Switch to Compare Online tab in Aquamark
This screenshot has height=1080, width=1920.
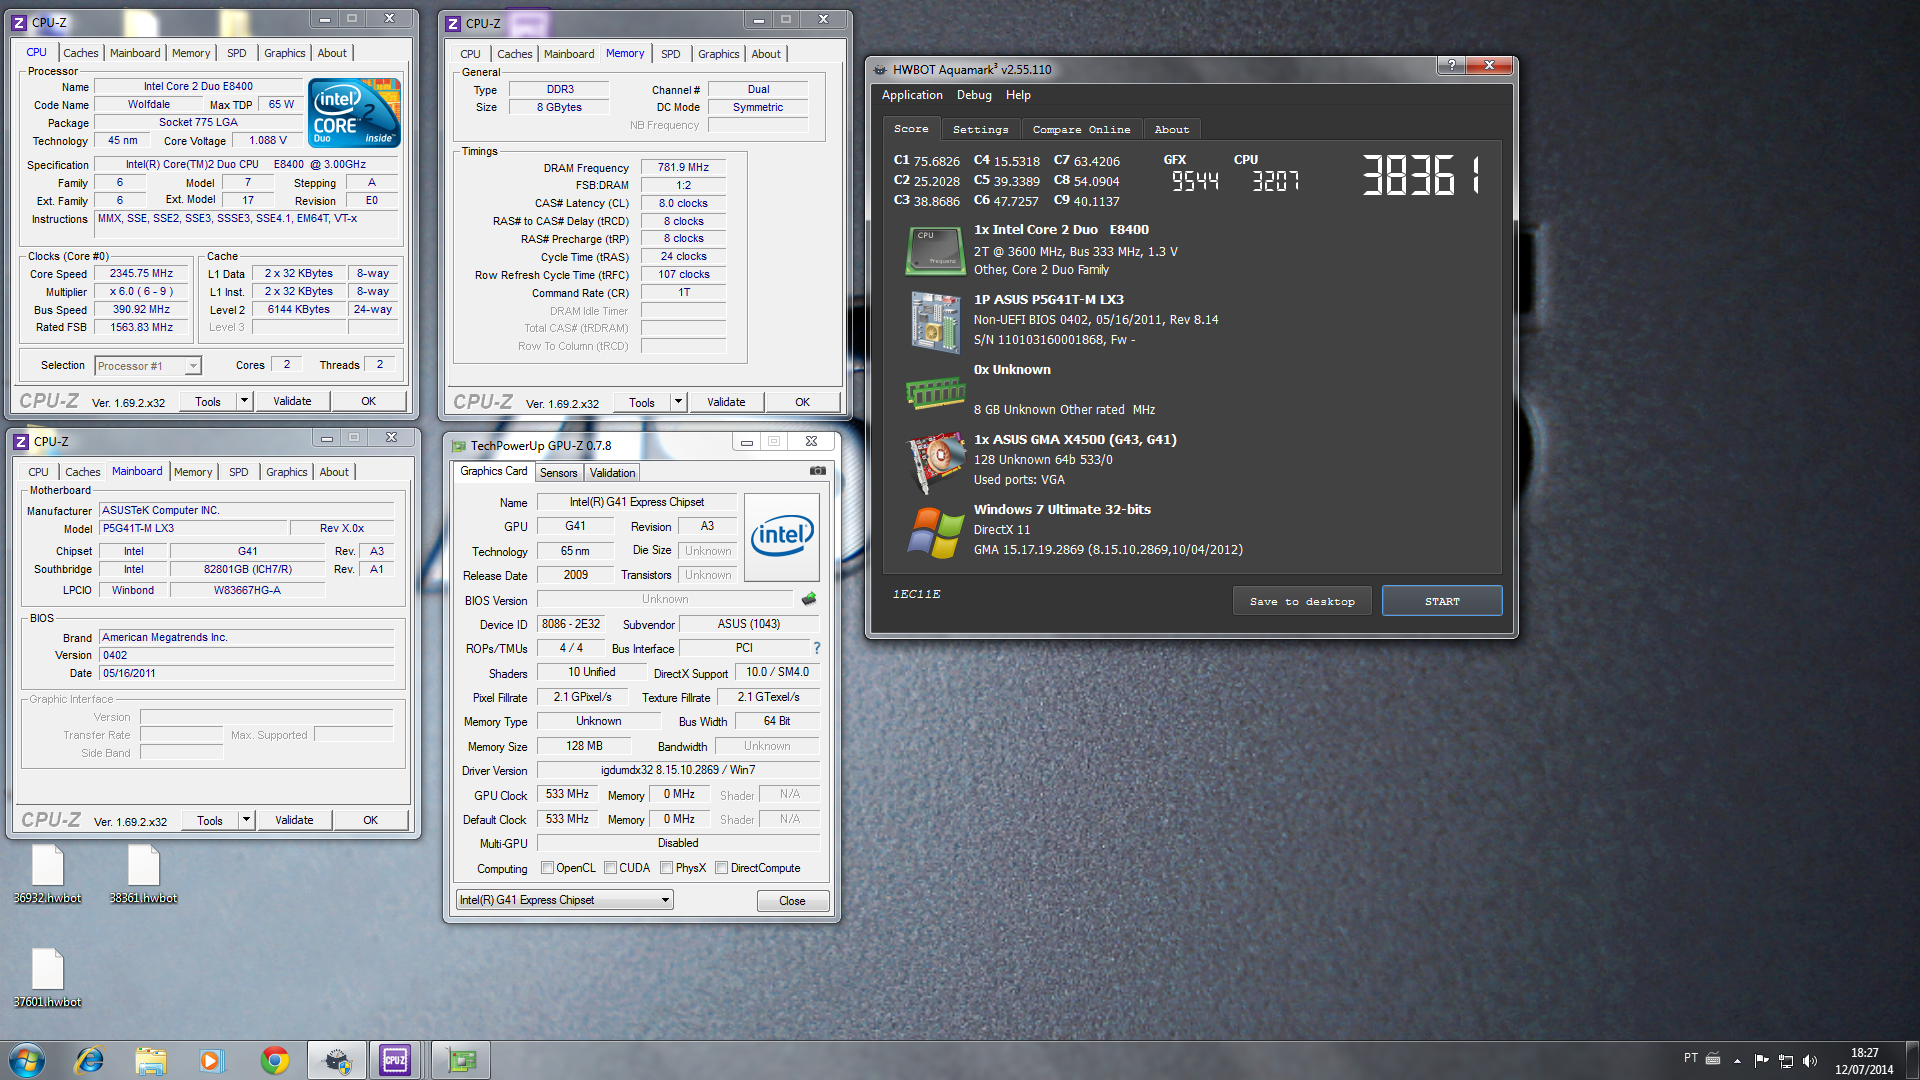coord(1081,129)
